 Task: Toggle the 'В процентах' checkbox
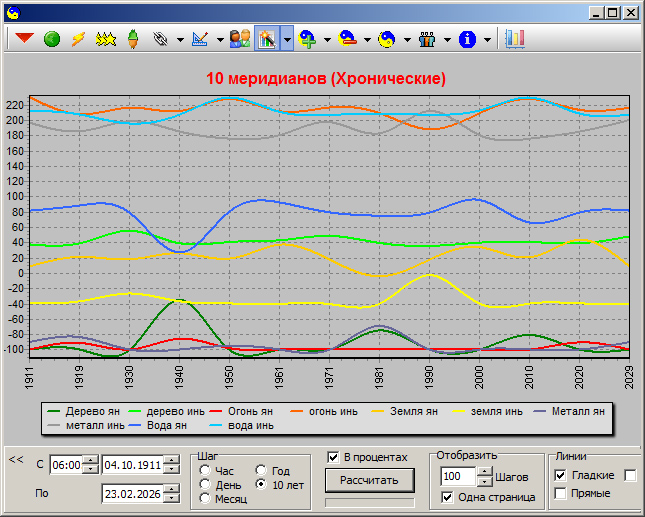click(x=334, y=457)
